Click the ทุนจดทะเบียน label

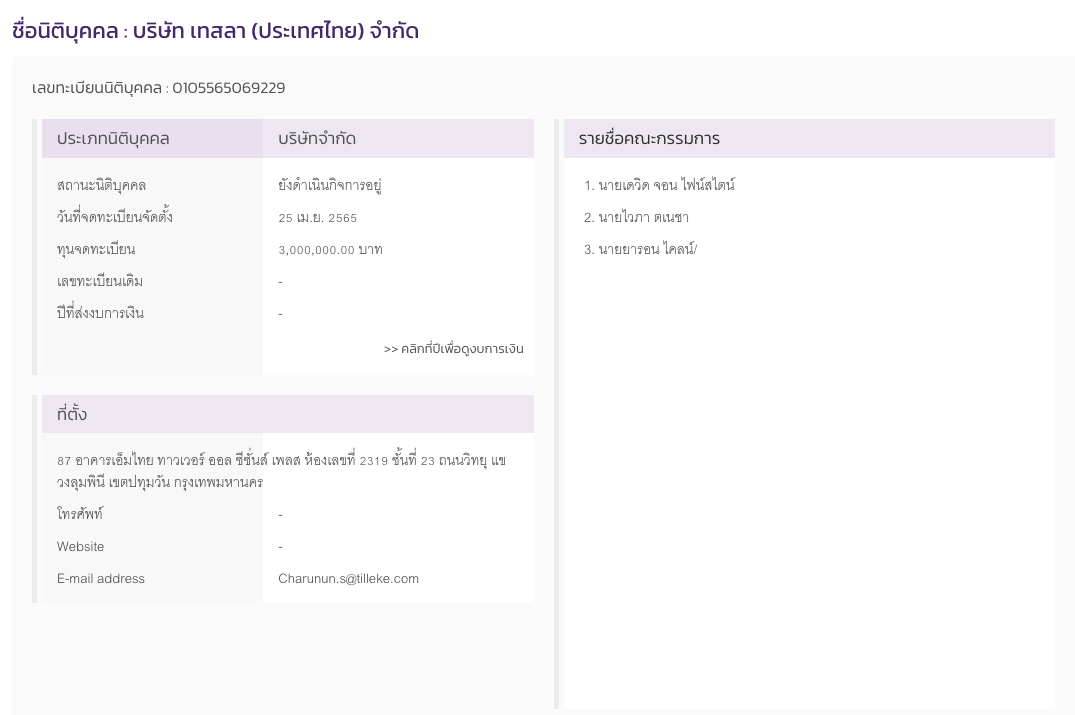tap(96, 250)
